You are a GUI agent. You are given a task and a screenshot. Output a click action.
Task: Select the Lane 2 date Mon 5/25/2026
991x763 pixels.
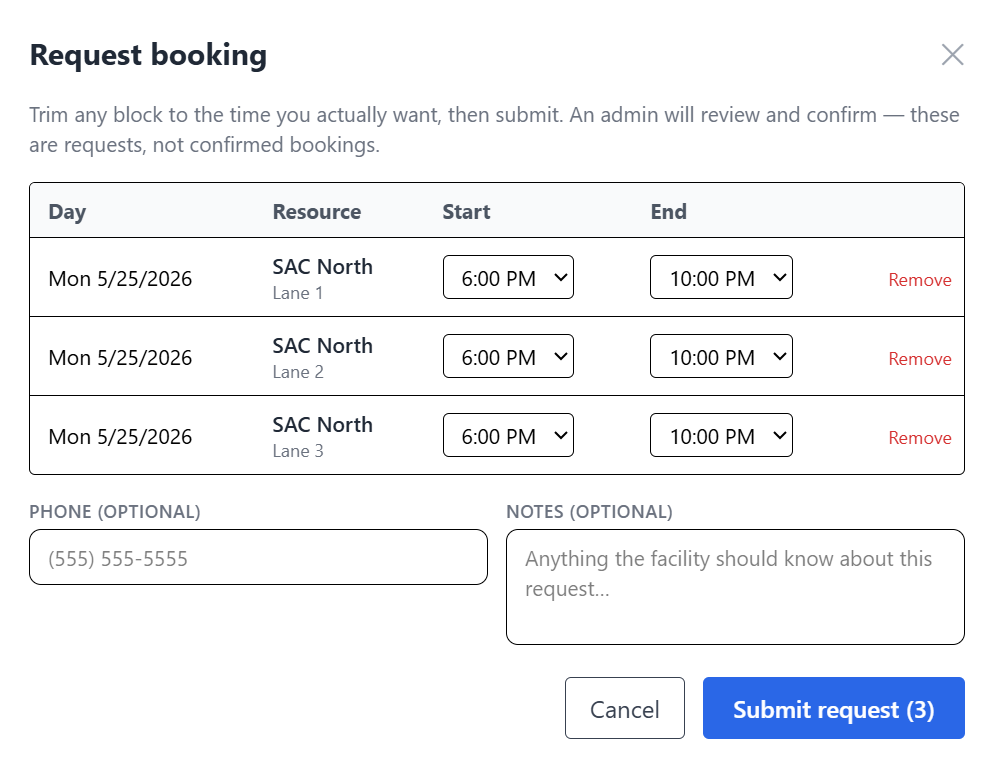click(120, 358)
